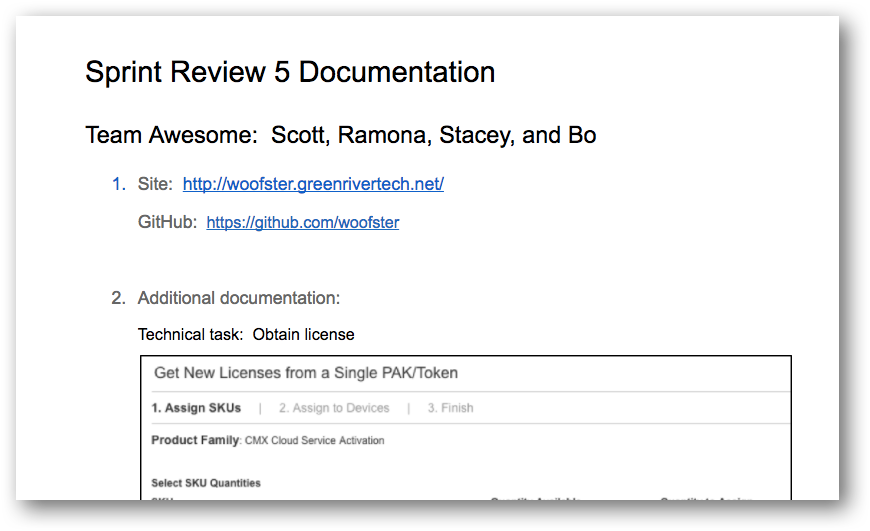The width and height of the screenshot is (870, 531).
Task: Click the 'Additional documentation:' list item
Action: 239,298
